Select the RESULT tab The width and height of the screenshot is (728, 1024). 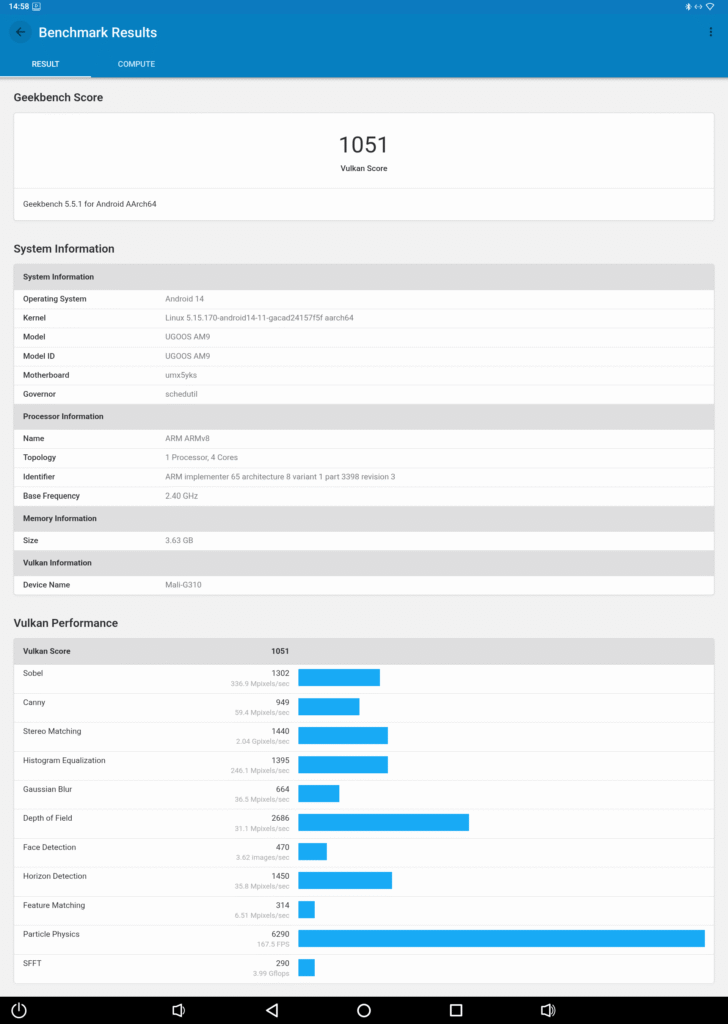(x=45, y=63)
